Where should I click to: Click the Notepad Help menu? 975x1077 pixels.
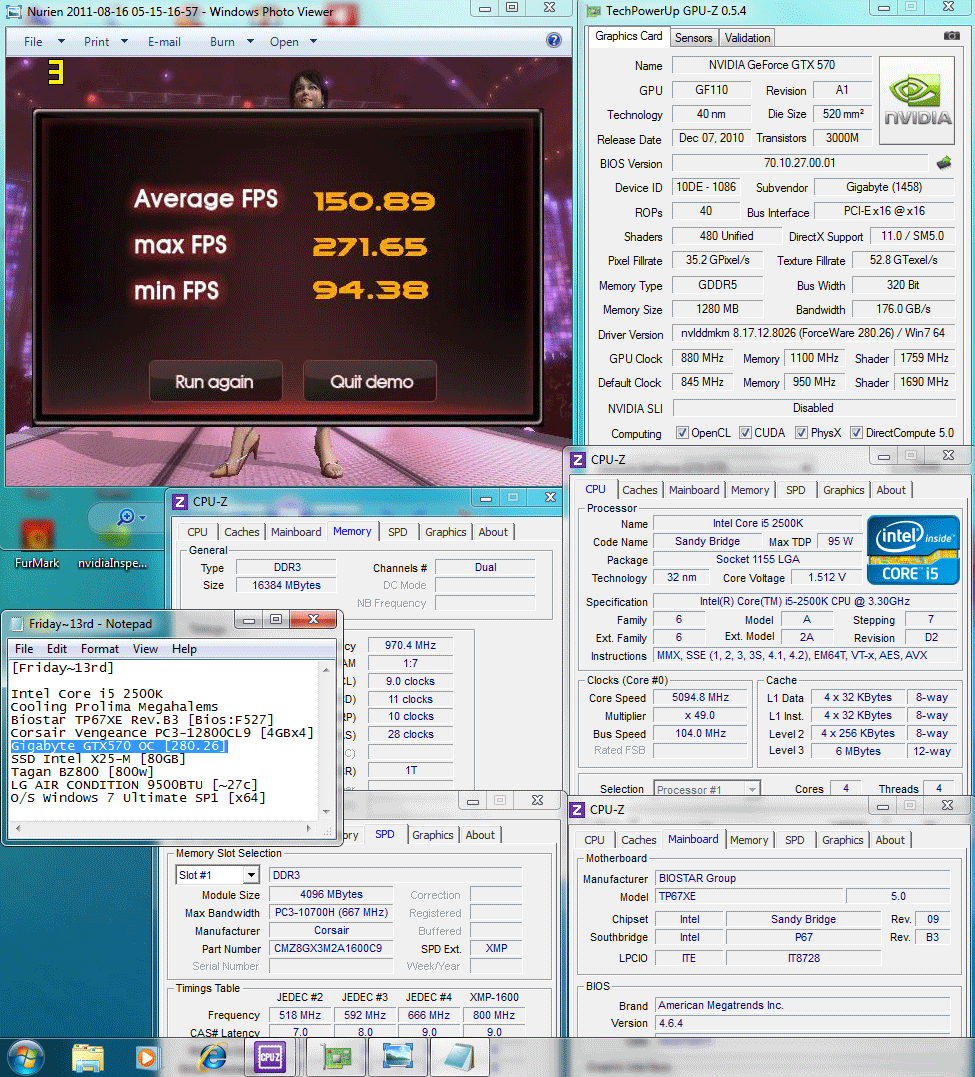pos(184,648)
